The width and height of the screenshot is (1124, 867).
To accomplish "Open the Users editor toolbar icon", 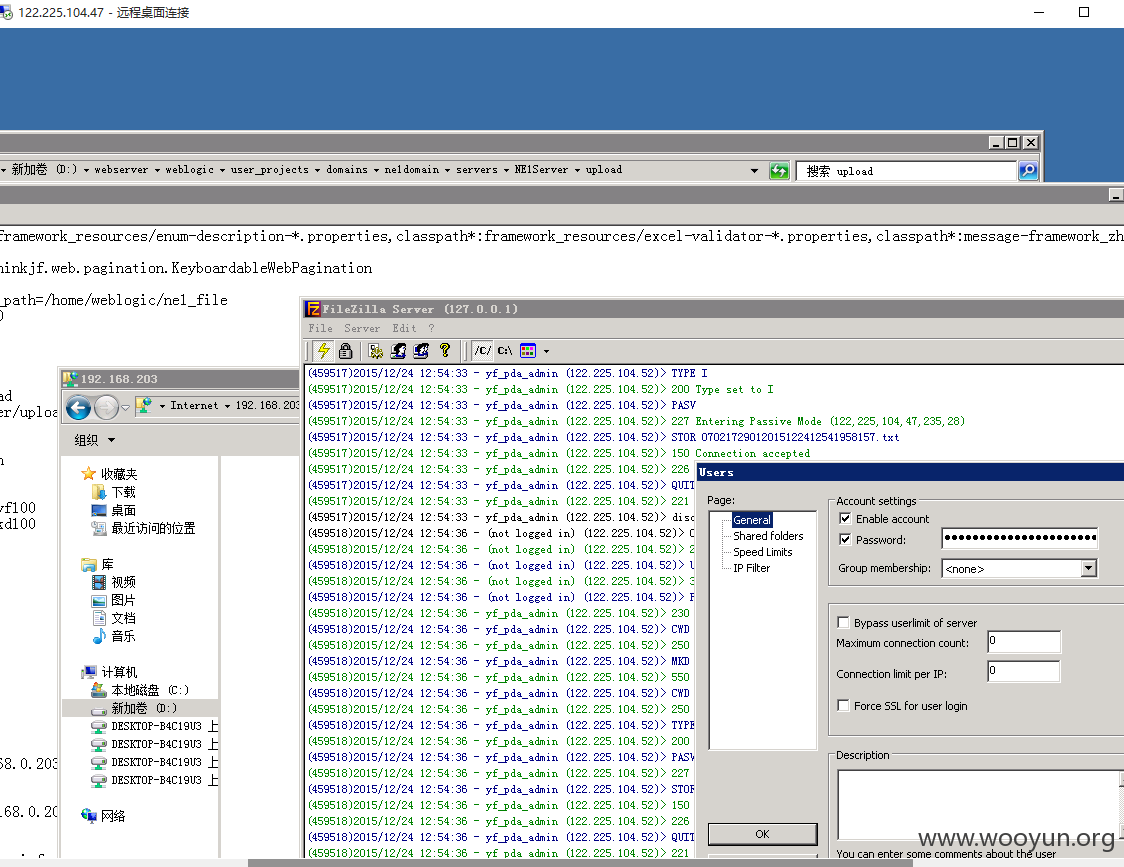I will tap(399, 351).
